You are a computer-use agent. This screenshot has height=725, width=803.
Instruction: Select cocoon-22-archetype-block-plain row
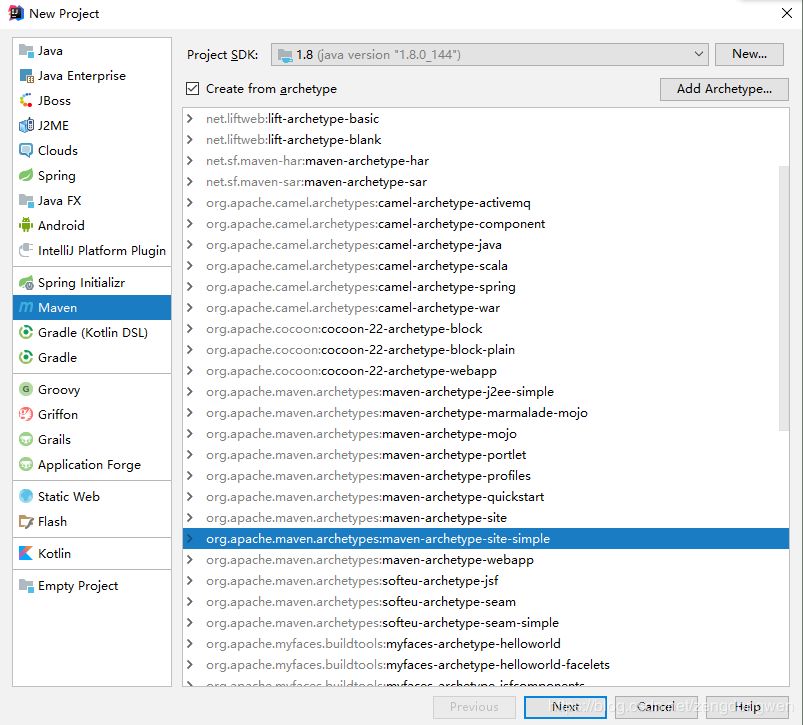485,349
